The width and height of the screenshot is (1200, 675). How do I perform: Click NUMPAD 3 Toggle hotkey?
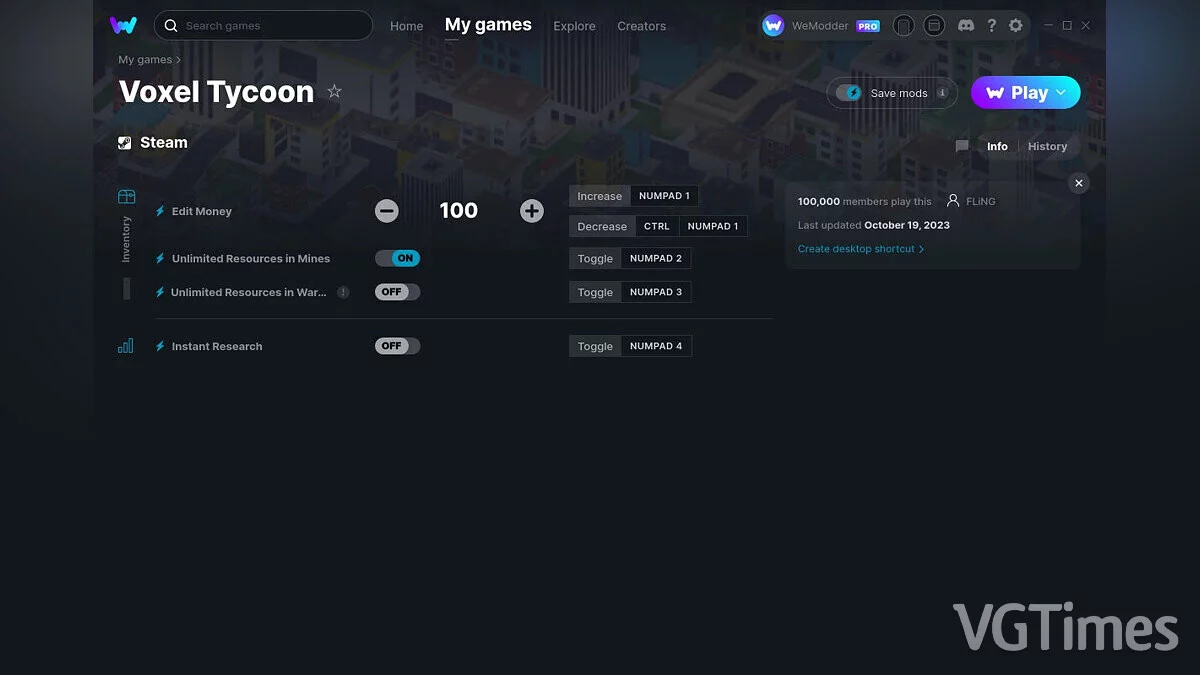(656, 292)
